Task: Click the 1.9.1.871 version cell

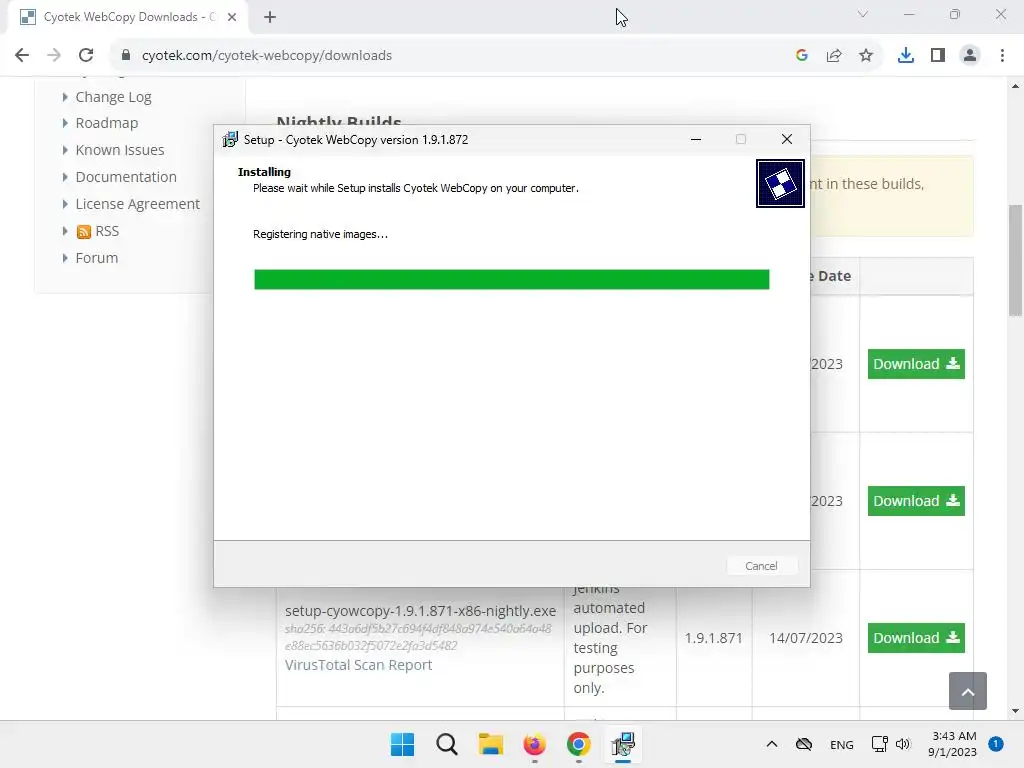Action: [x=713, y=638]
